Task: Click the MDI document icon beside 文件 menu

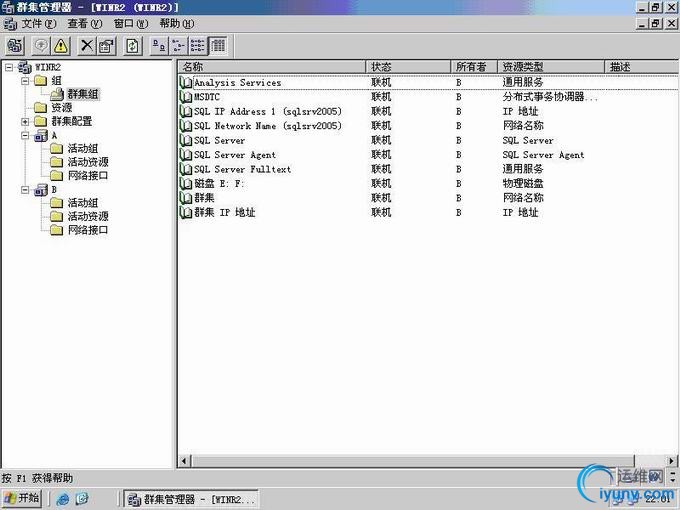Action: pyautogui.click(x=10, y=23)
